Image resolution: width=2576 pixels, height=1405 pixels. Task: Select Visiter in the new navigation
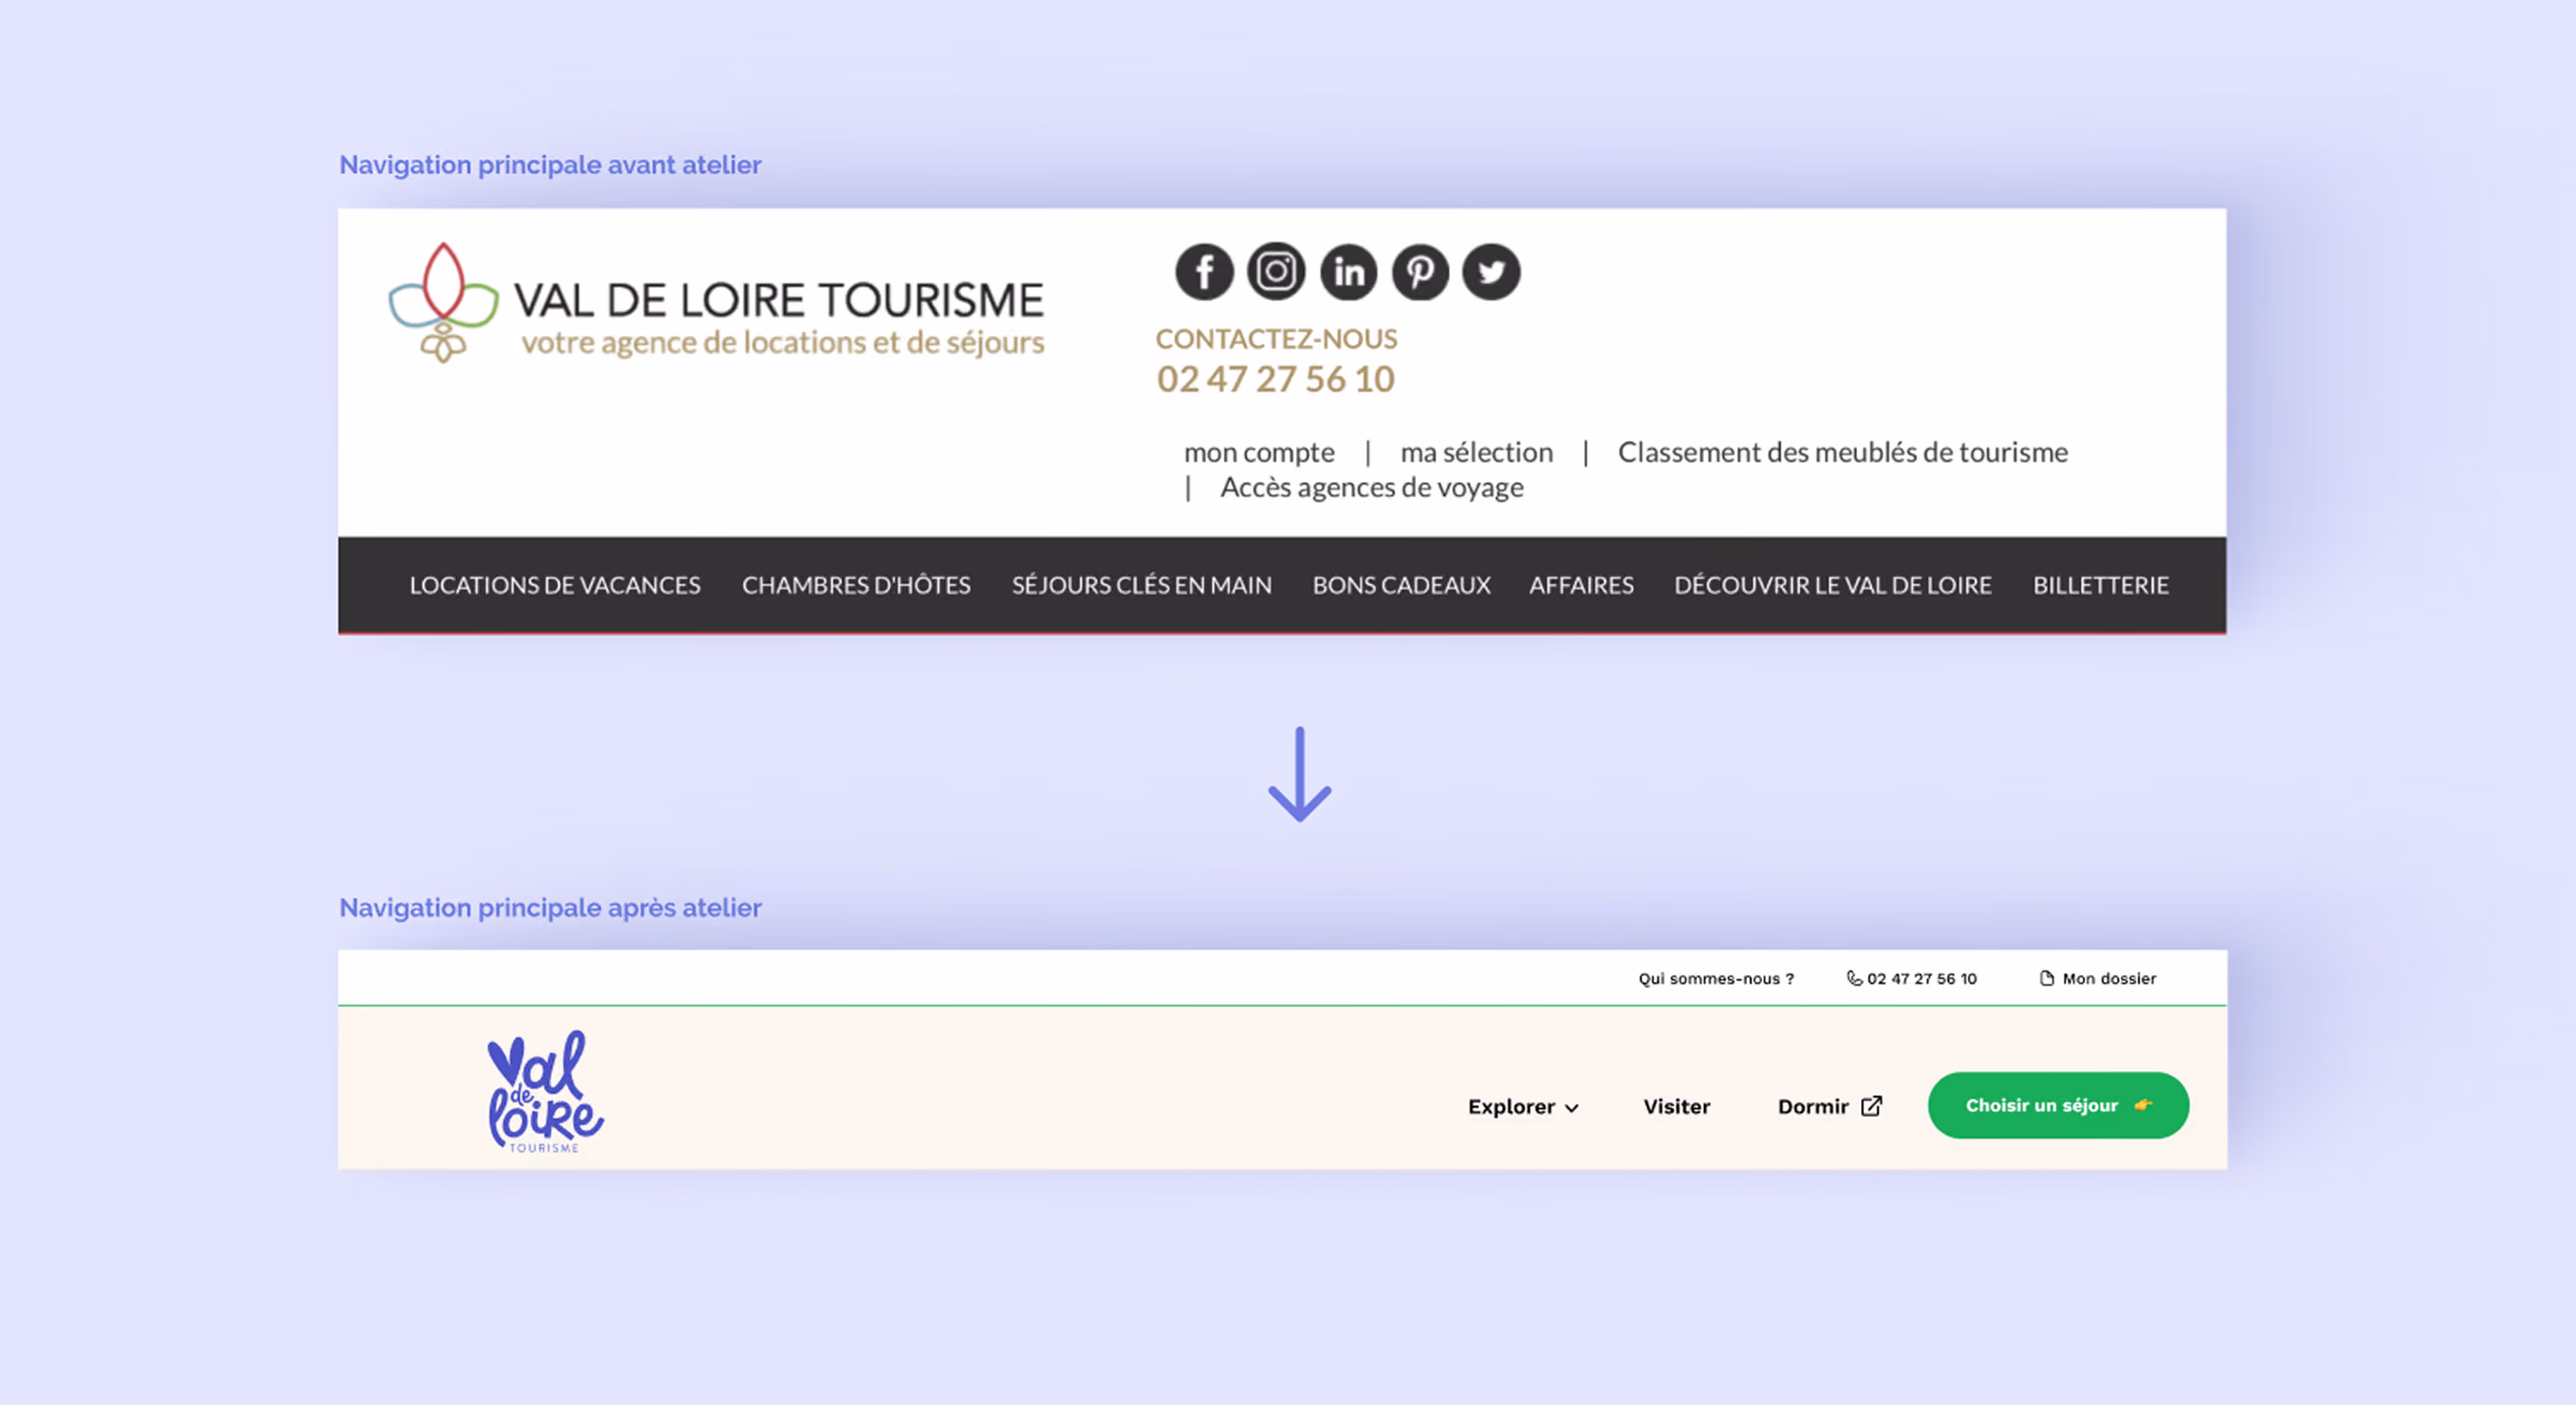pyautogui.click(x=1677, y=1107)
